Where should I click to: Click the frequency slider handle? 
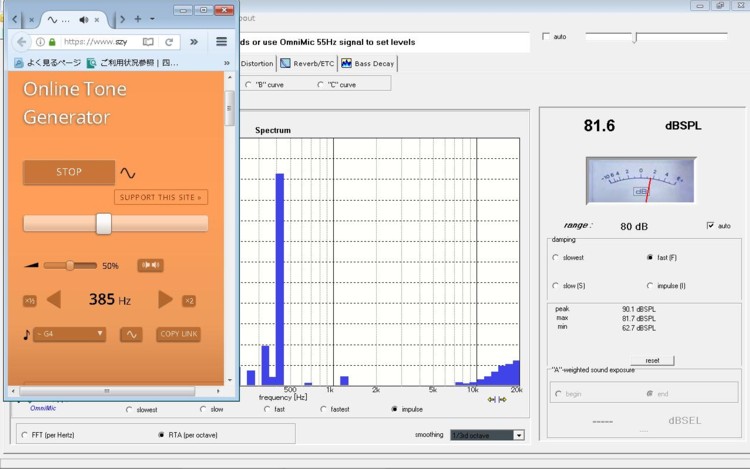click(x=103, y=223)
